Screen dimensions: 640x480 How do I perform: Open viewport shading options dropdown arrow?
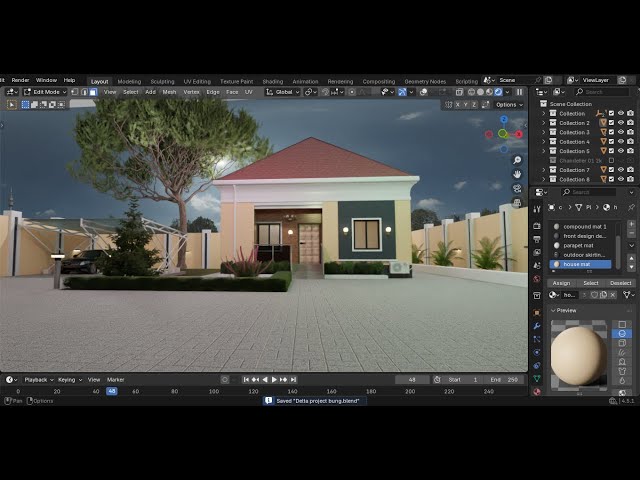[507, 92]
